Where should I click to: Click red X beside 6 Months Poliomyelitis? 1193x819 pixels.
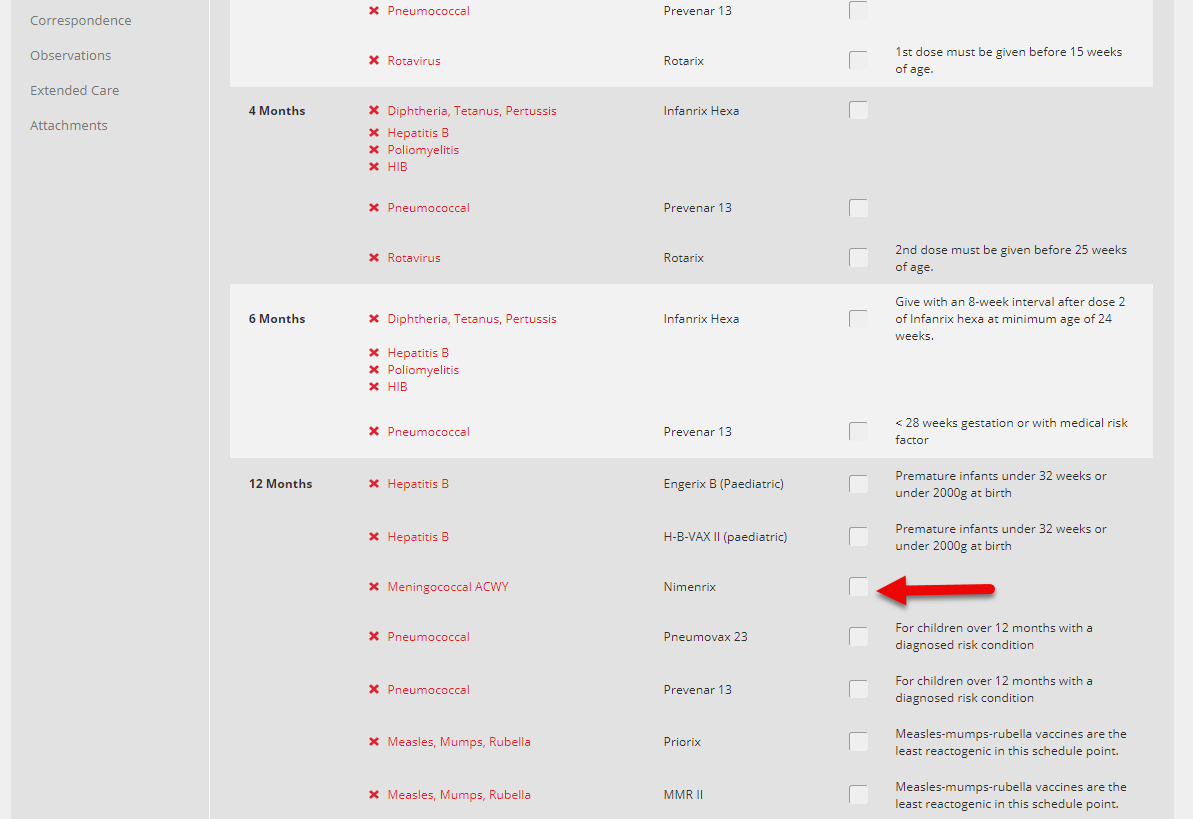pos(374,370)
